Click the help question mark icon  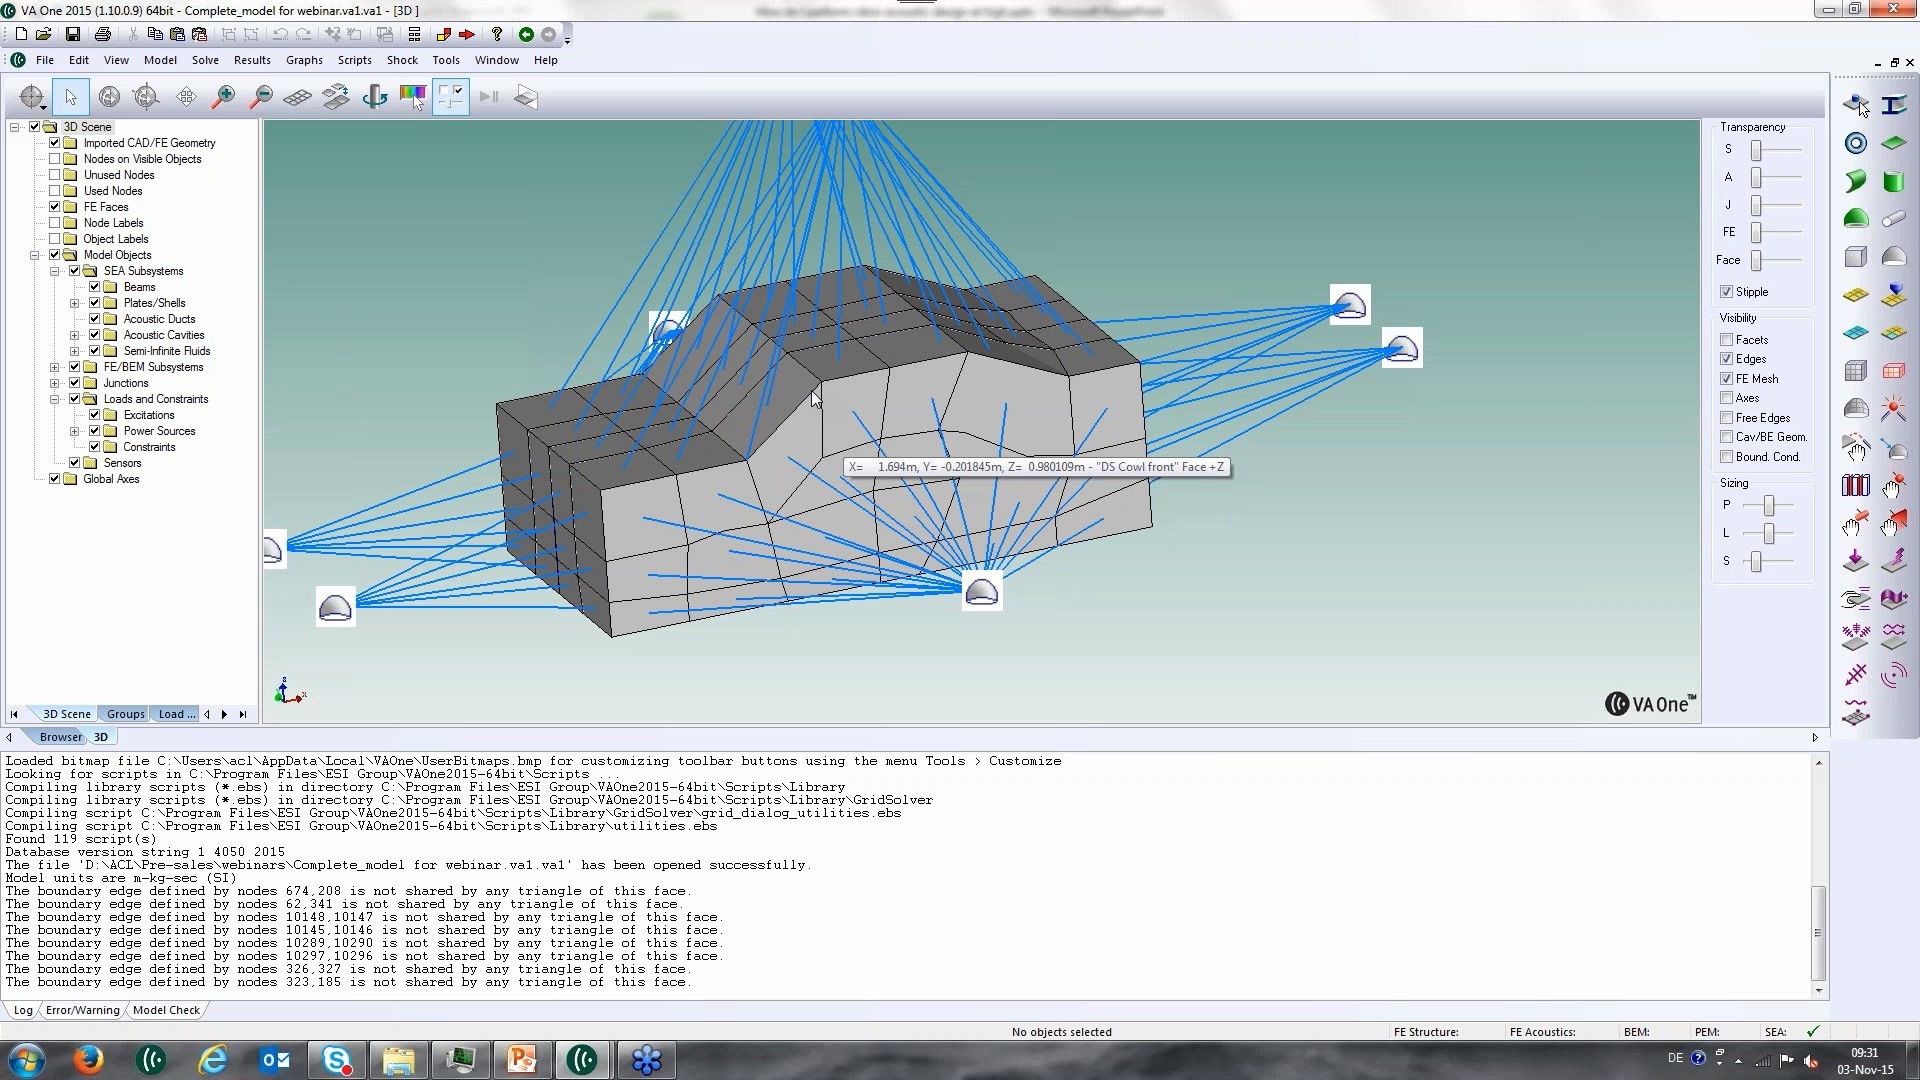496,34
